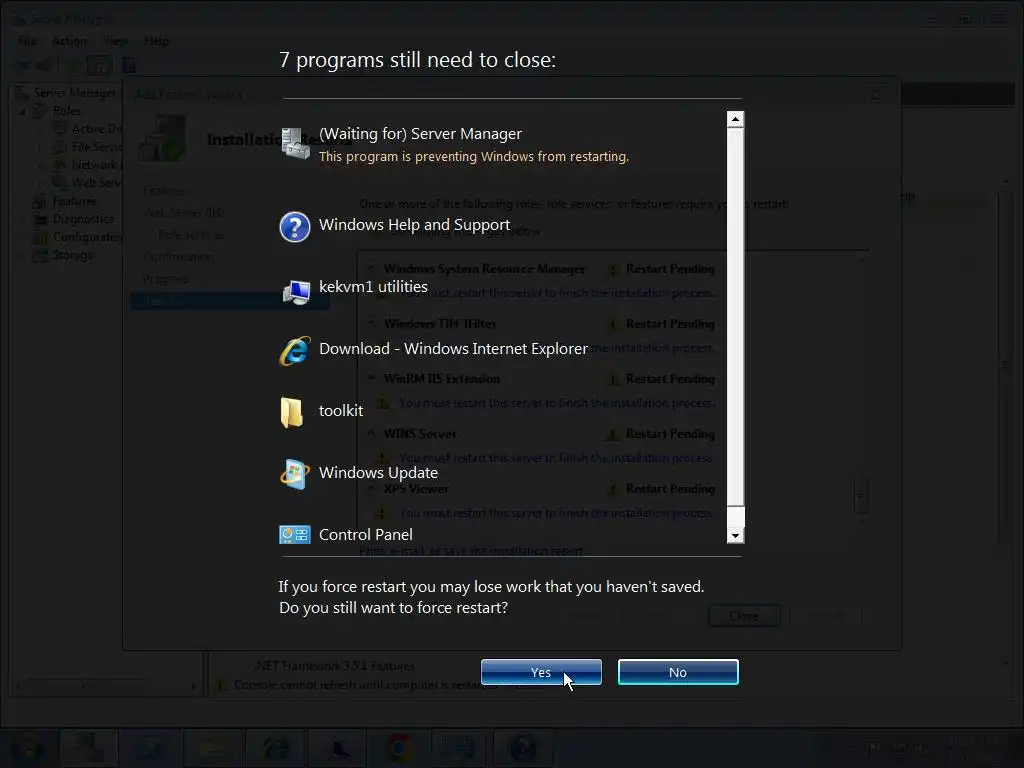Click the Windows Help and Support question-mark icon
The height and width of the screenshot is (768, 1024).
point(295,227)
